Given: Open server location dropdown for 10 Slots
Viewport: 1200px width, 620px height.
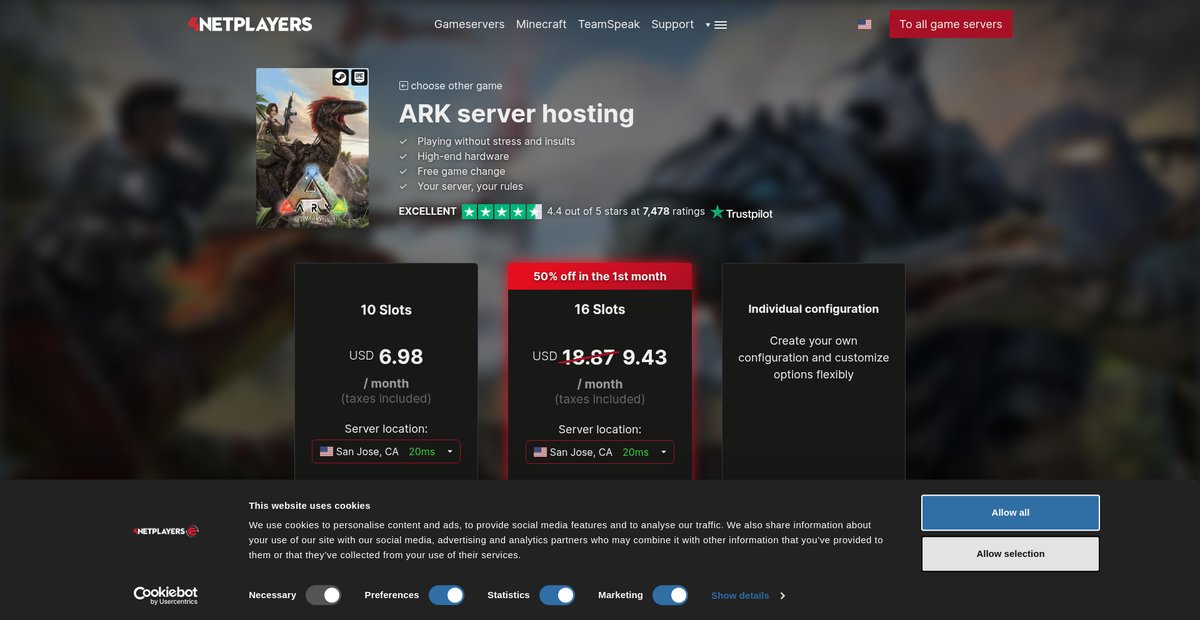Looking at the screenshot, I should (x=386, y=452).
